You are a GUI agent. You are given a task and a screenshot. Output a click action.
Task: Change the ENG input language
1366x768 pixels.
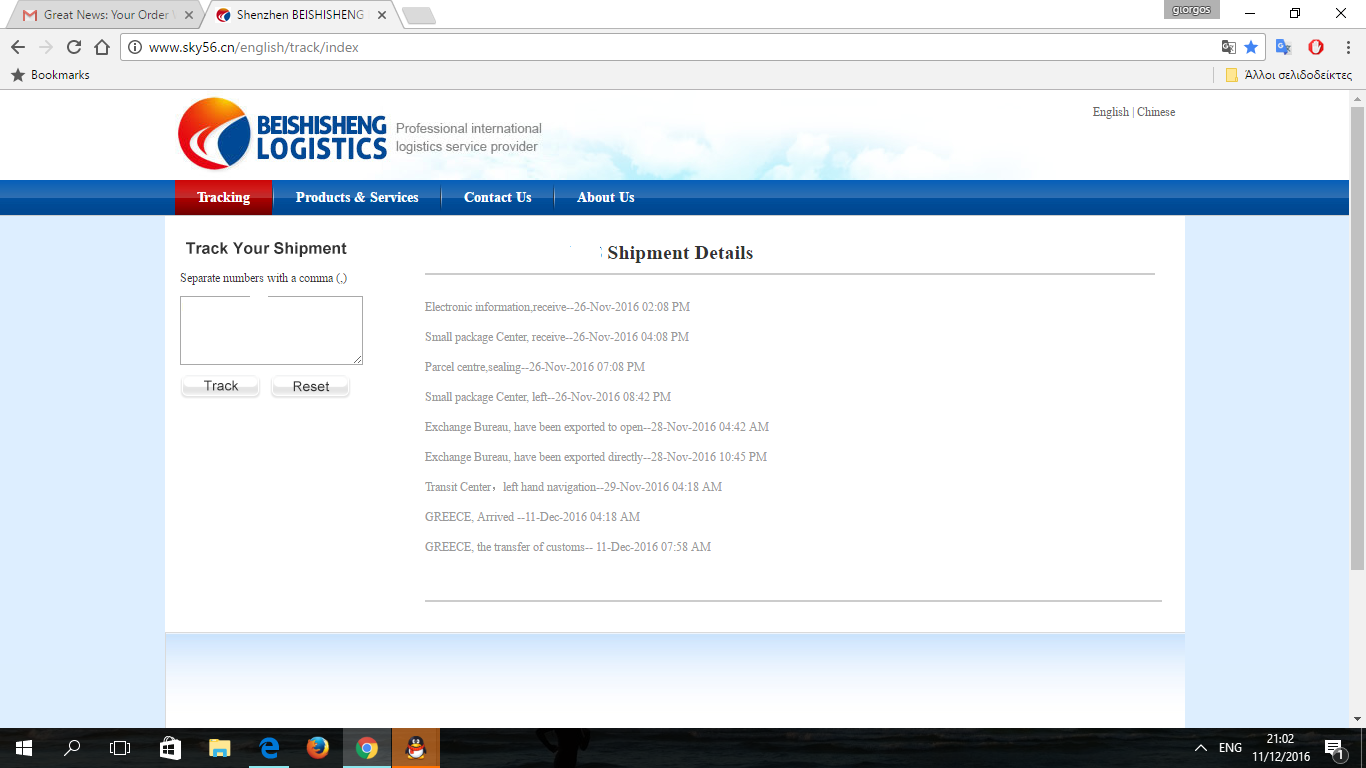coord(1231,748)
